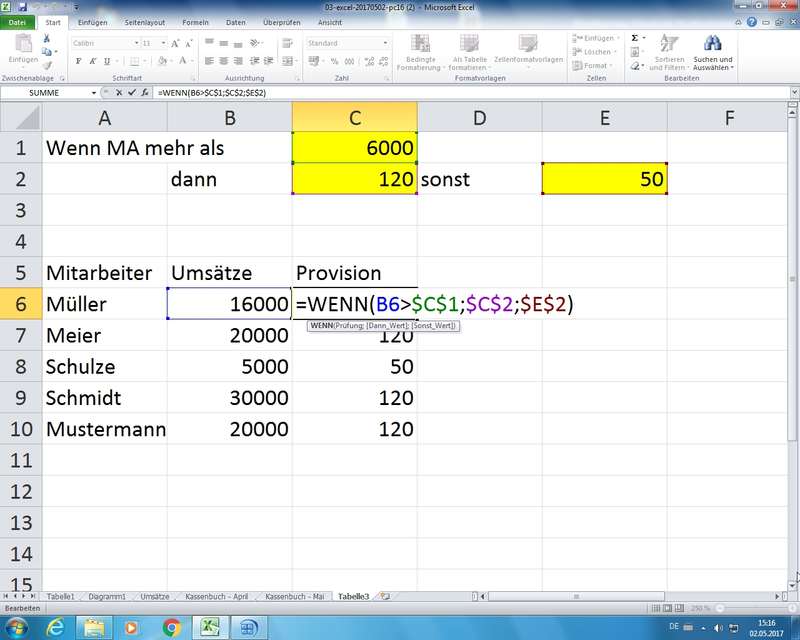The width and height of the screenshot is (800, 640).
Task: Switch to the Kassenbuch – April sheet
Action: coord(215,596)
